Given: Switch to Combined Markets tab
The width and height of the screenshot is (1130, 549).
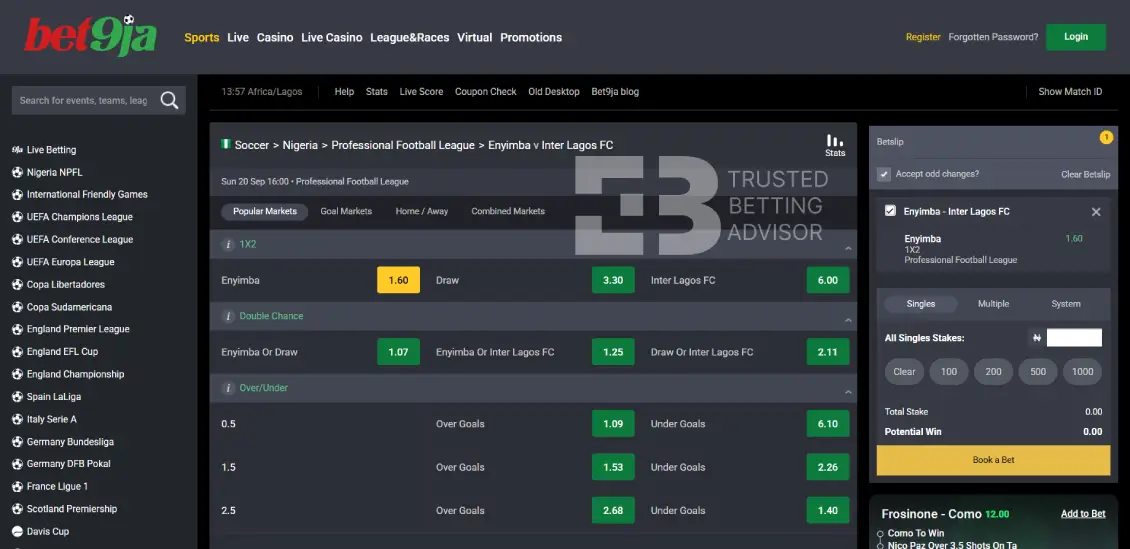Looking at the screenshot, I should point(508,211).
